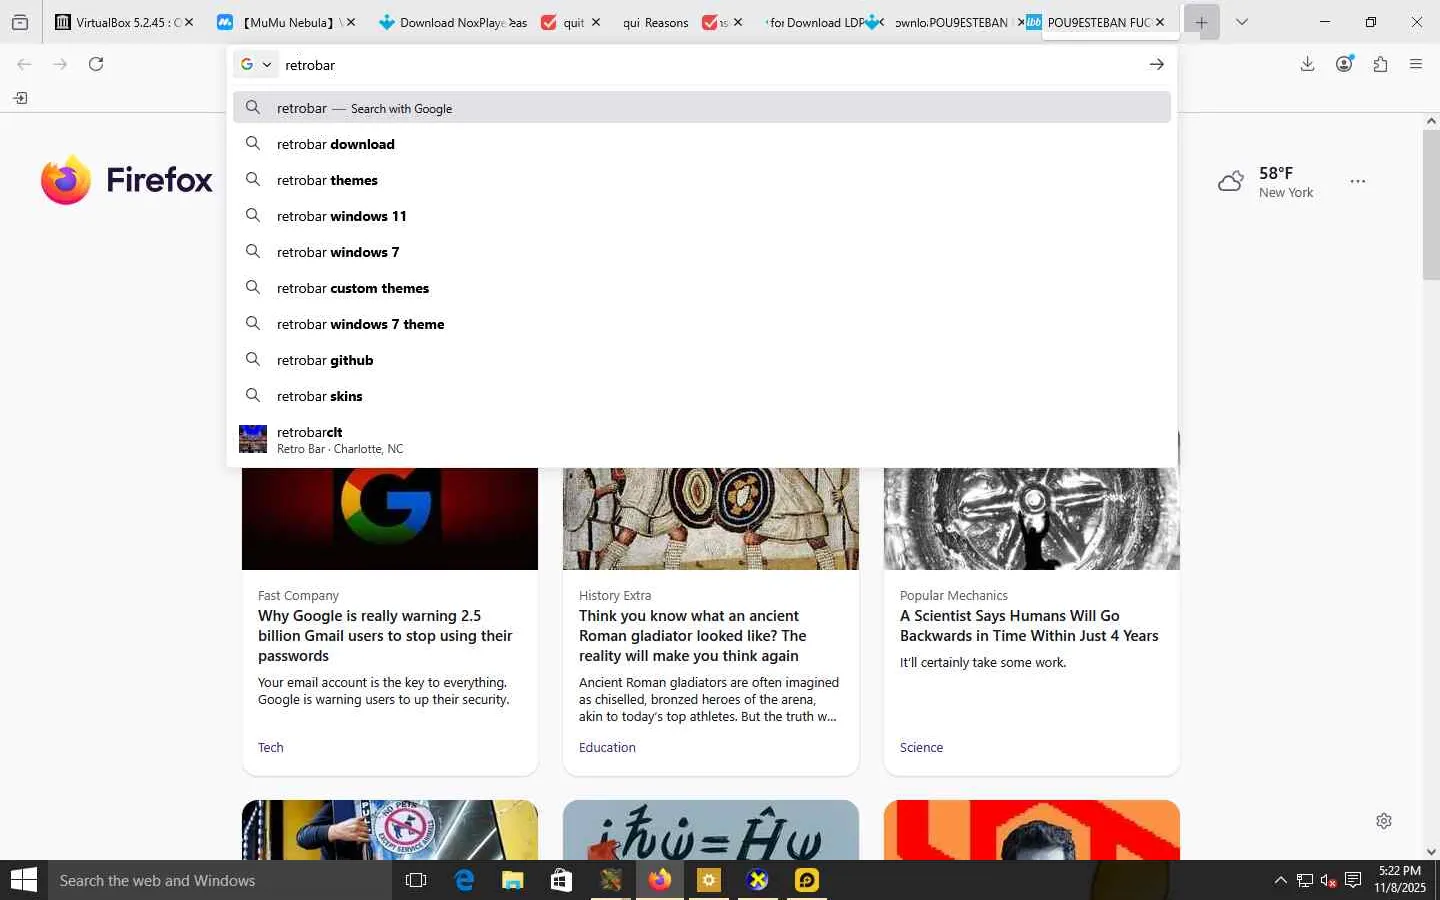The height and width of the screenshot is (900, 1440).
Task: Open the Gmail passwords warning article
Action: coord(385,636)
